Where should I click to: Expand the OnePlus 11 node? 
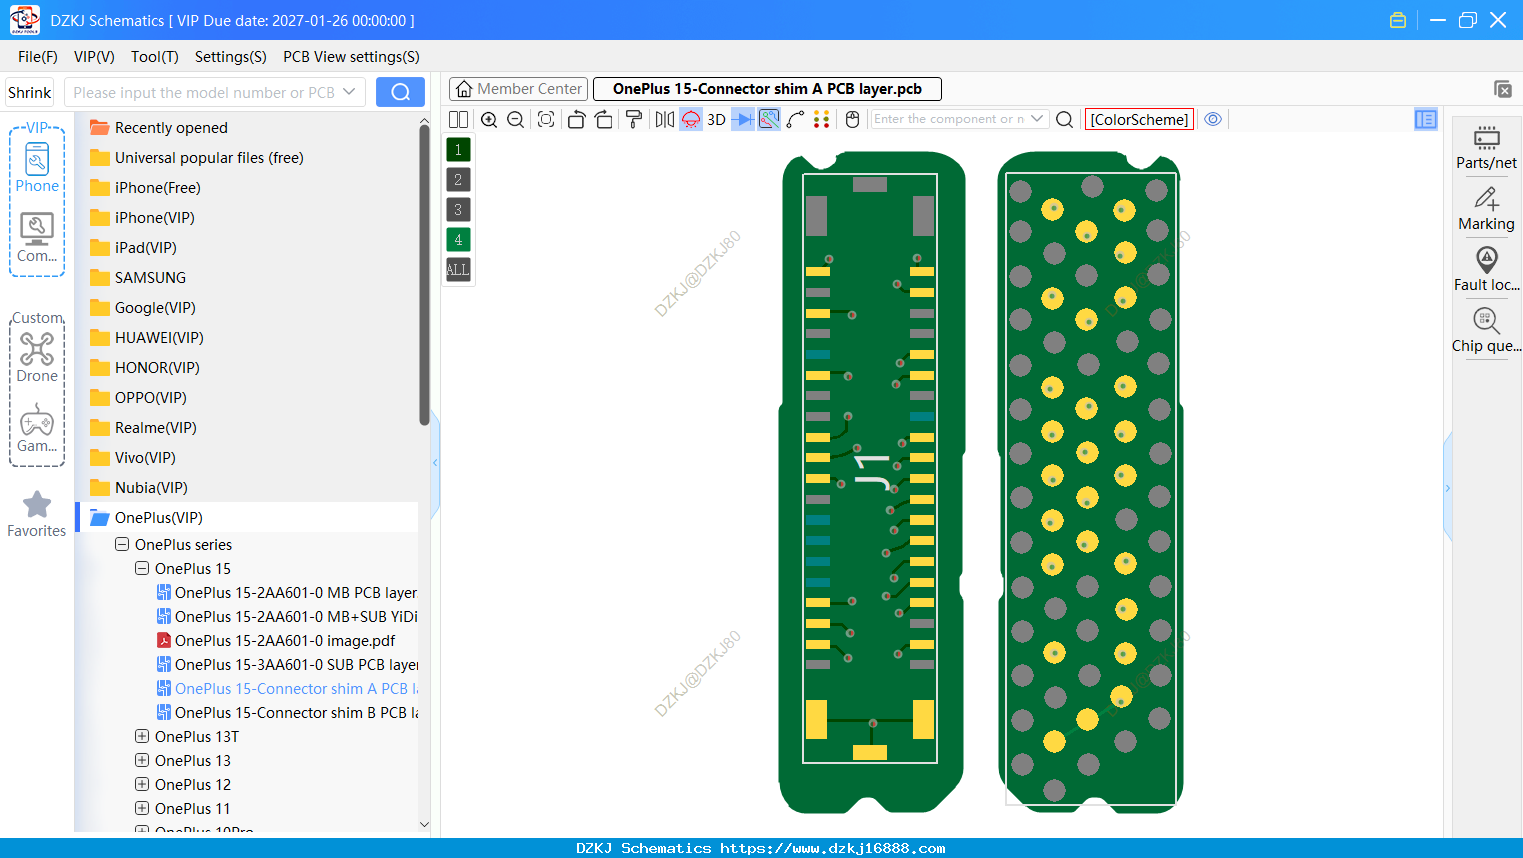pos(142,809)
